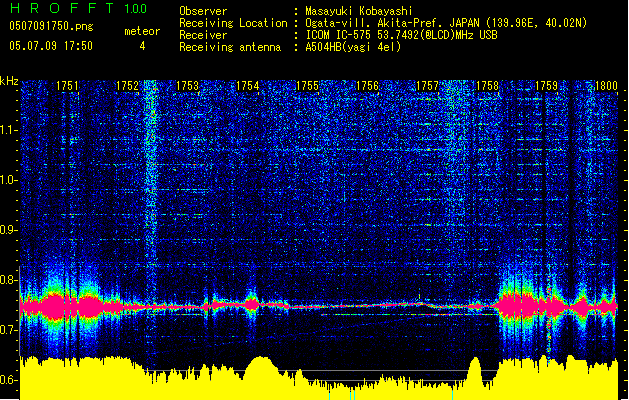Click the Receiver label

point(203,35)
